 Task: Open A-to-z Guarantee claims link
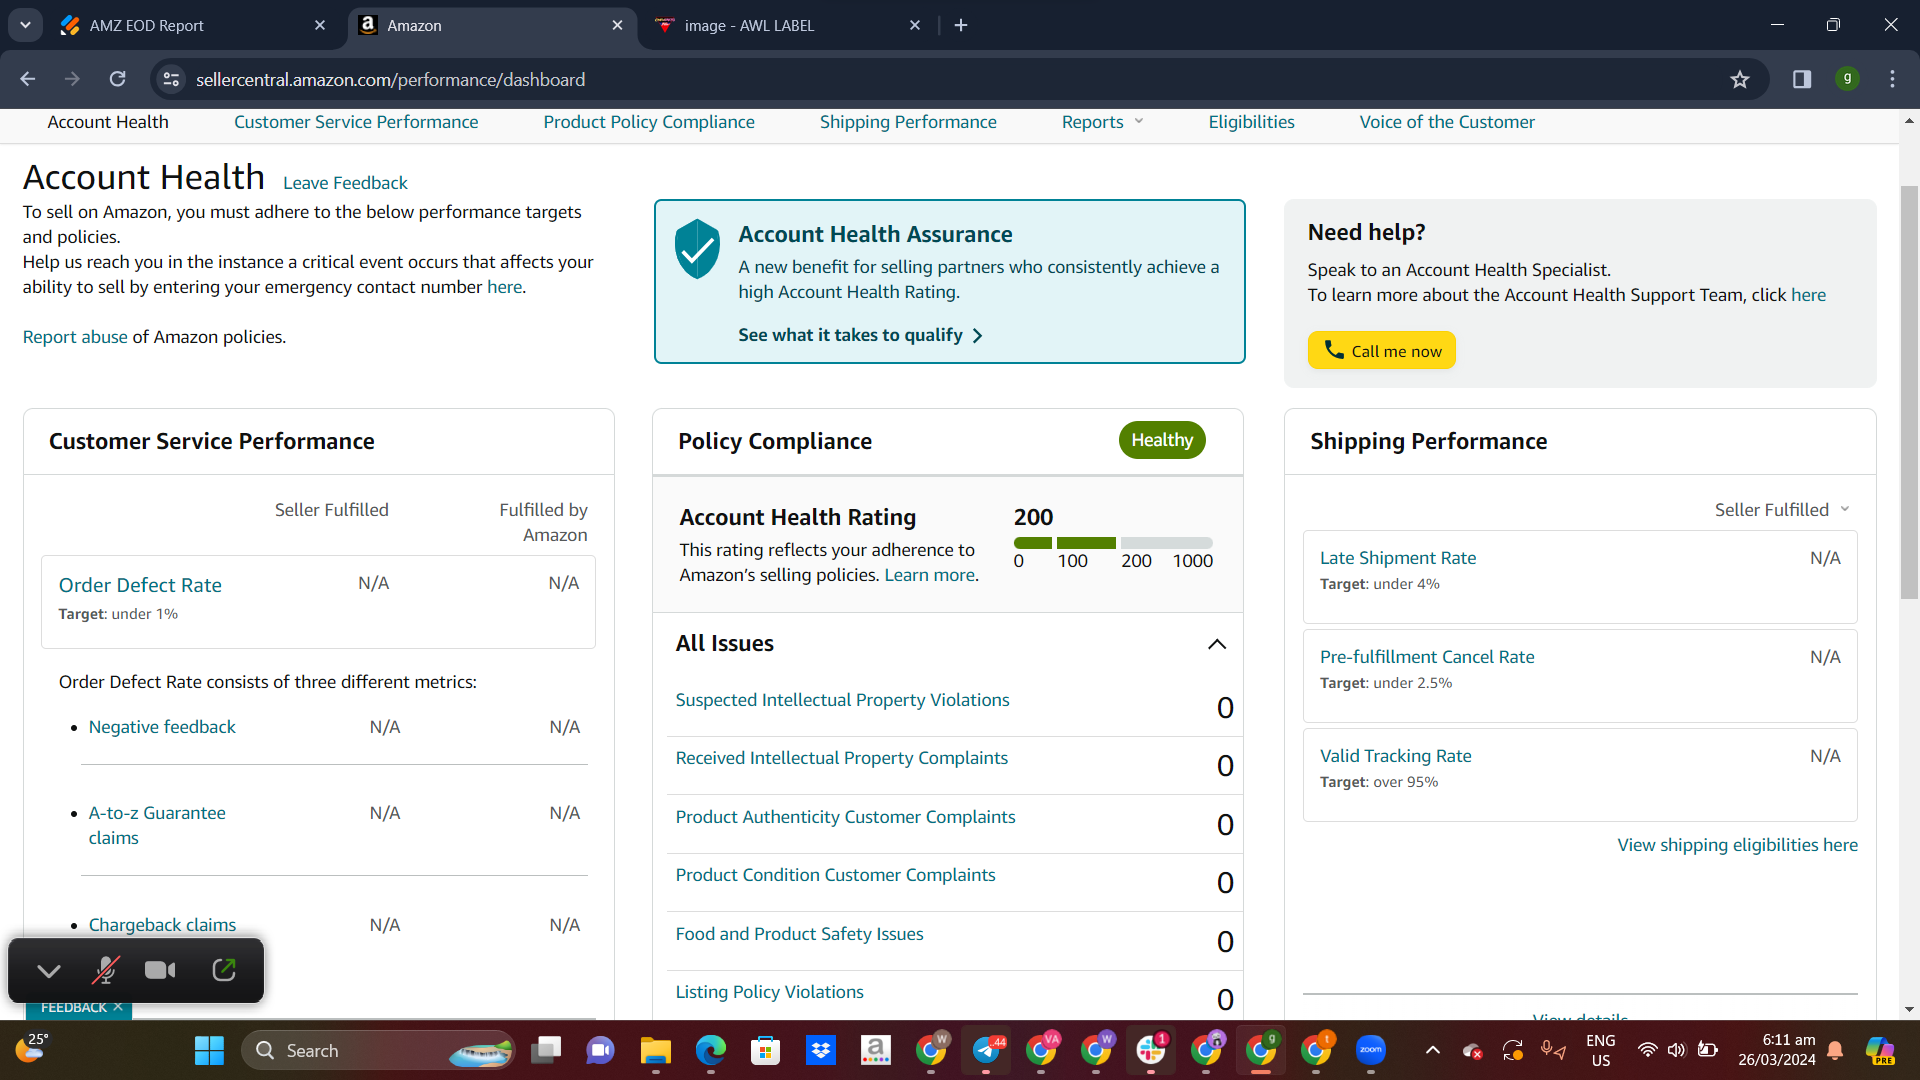pos(157,825)
